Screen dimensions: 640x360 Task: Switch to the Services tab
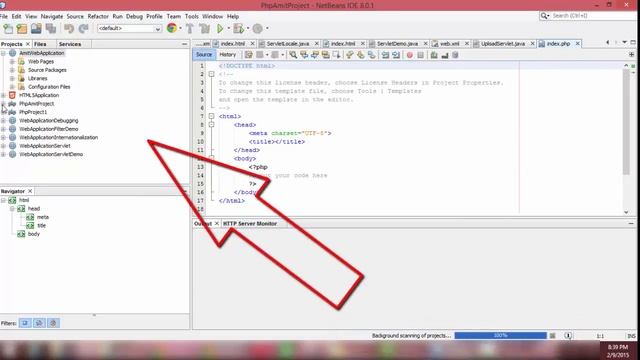click(x=70, y=44)
